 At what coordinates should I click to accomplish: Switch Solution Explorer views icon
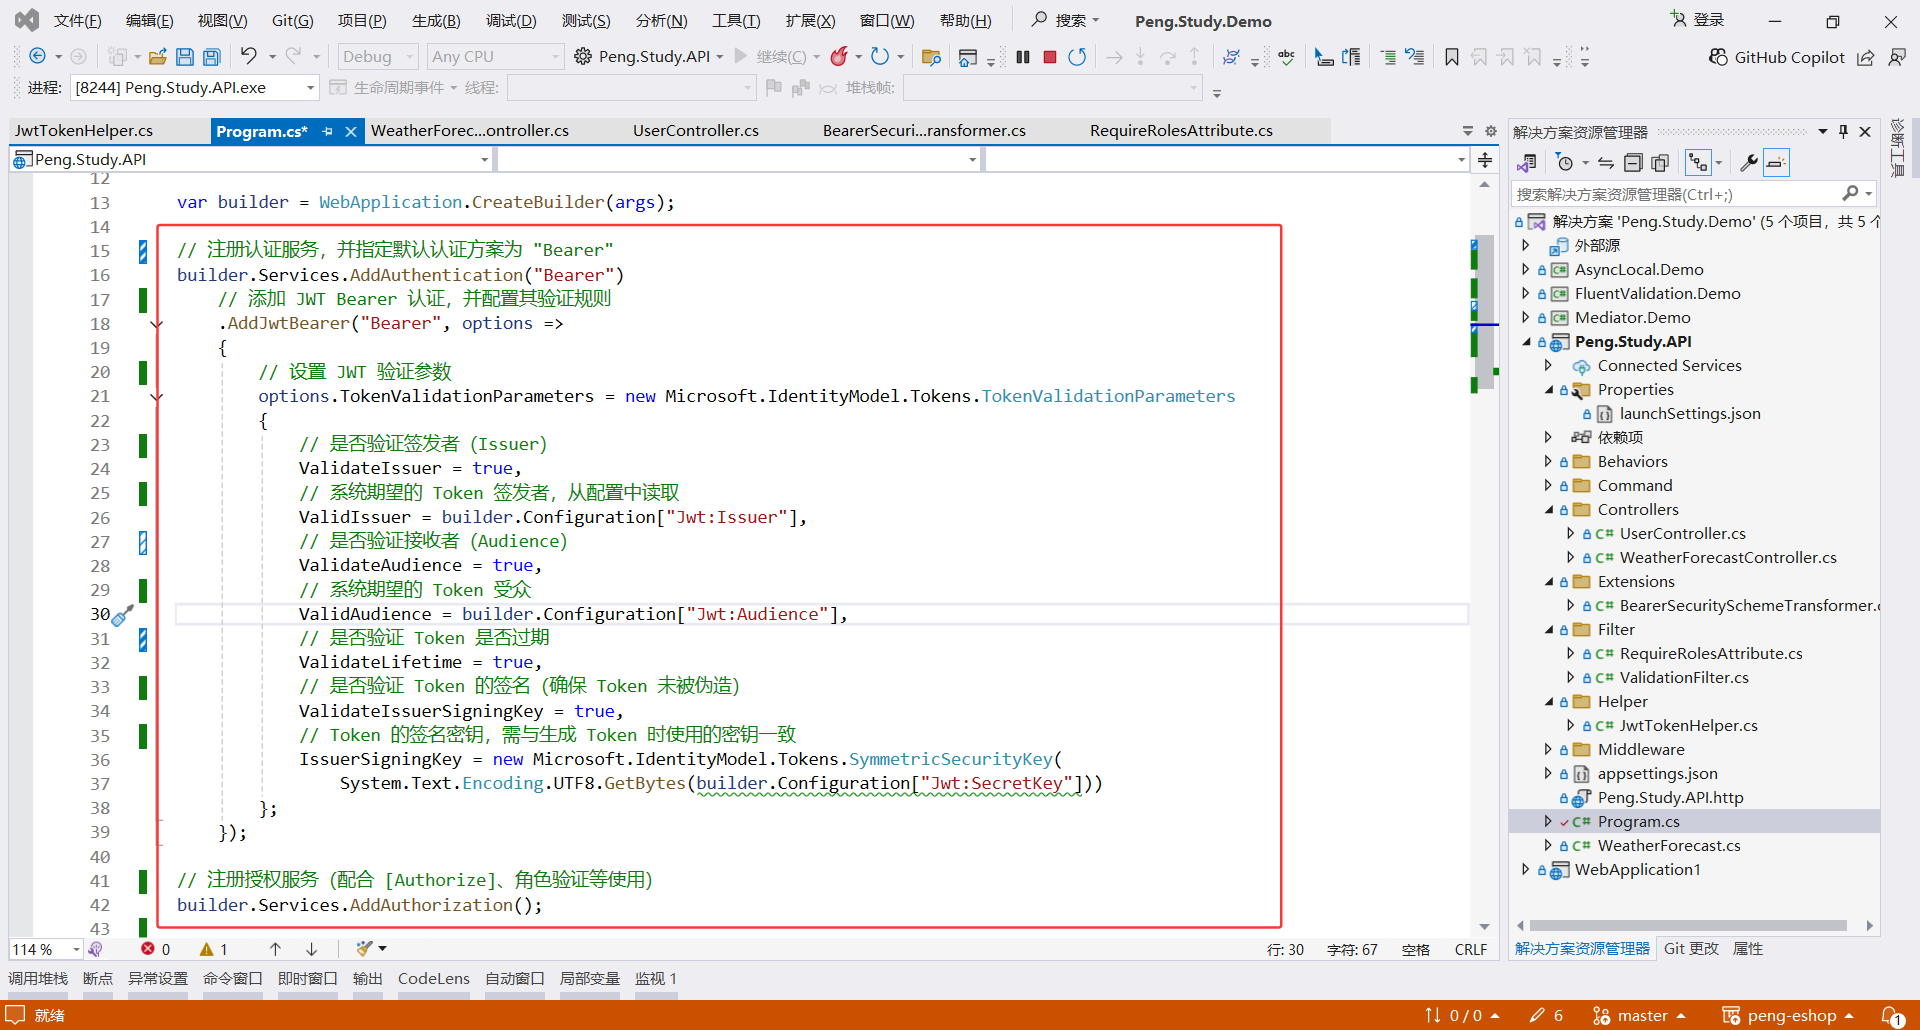(x=1527, y=163)
